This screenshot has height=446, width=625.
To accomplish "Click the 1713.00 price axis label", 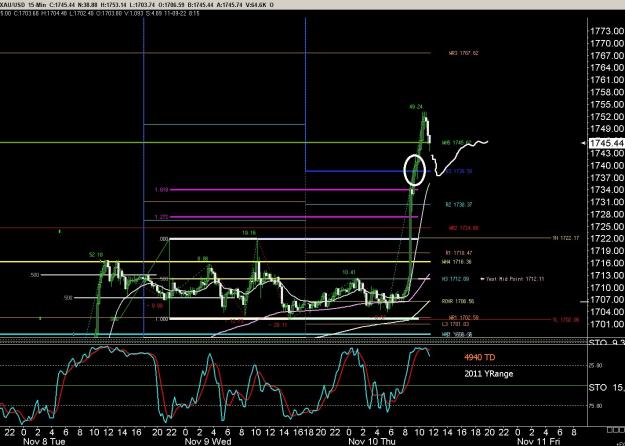I will 607,275.
